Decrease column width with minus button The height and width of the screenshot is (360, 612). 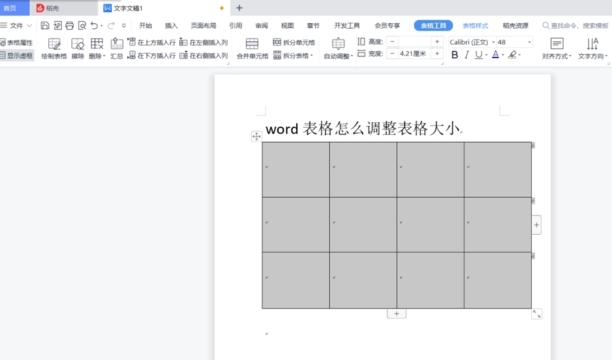click(x=392, y=53)
